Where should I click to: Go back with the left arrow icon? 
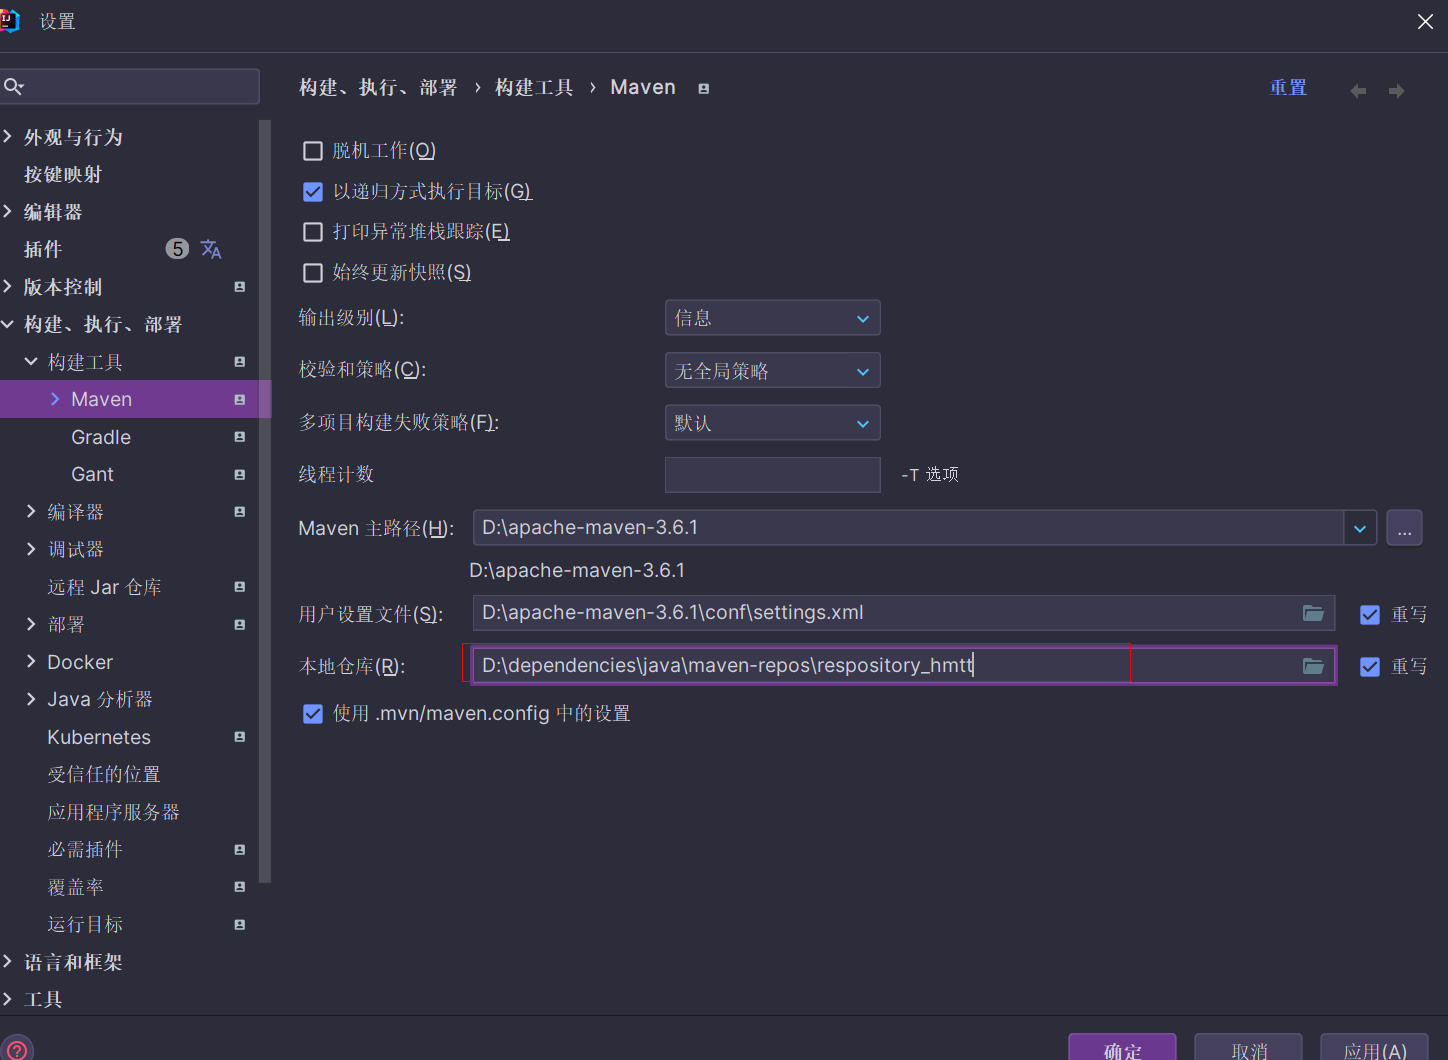1358,91
